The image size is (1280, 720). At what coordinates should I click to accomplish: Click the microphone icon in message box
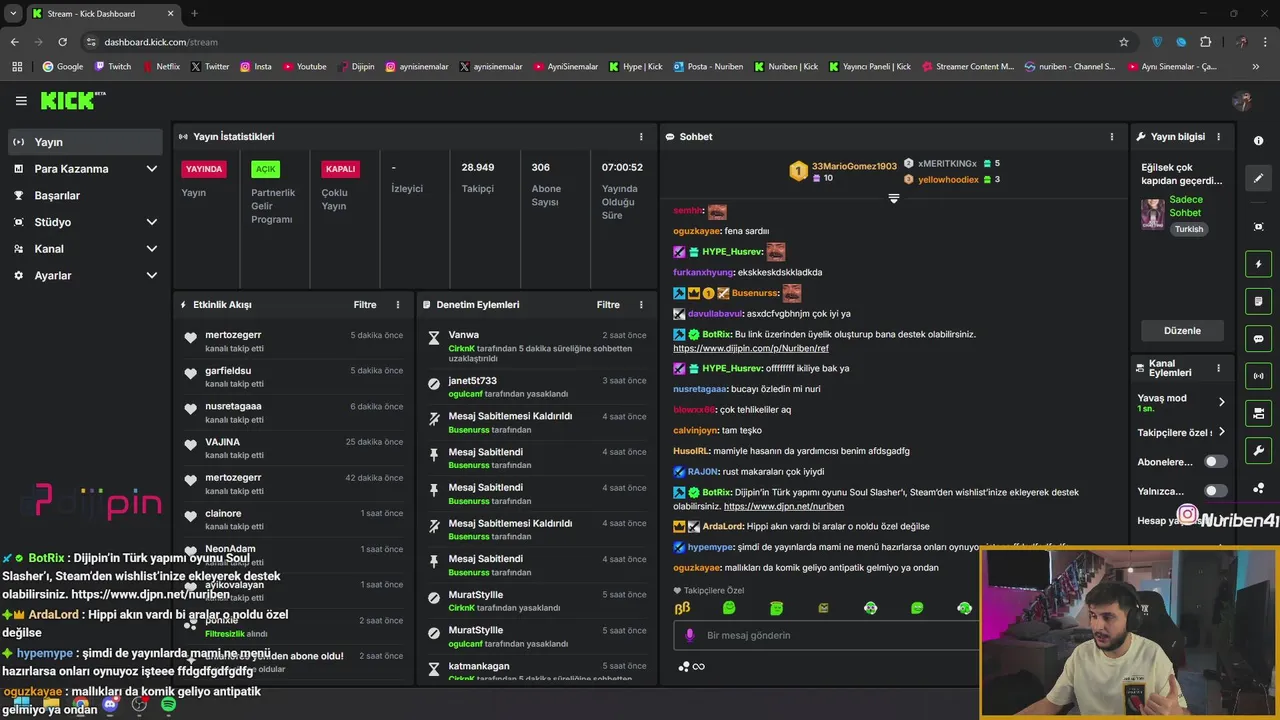click(689, 635)
